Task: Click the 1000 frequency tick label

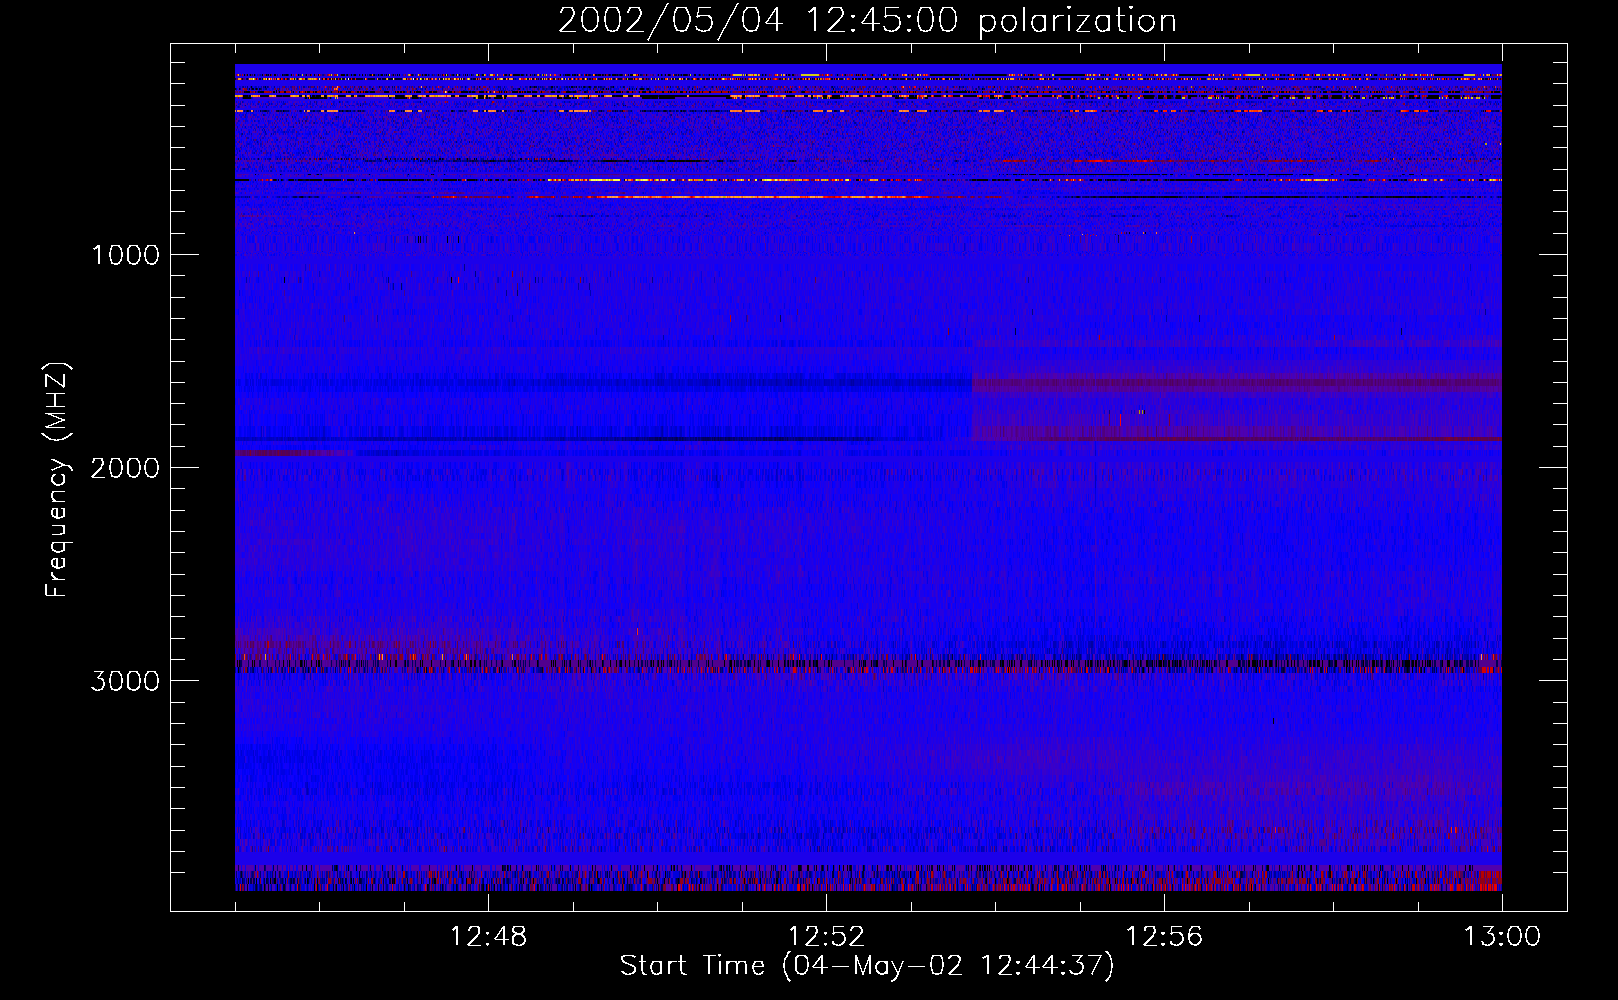Action: [x=125, y=255]
